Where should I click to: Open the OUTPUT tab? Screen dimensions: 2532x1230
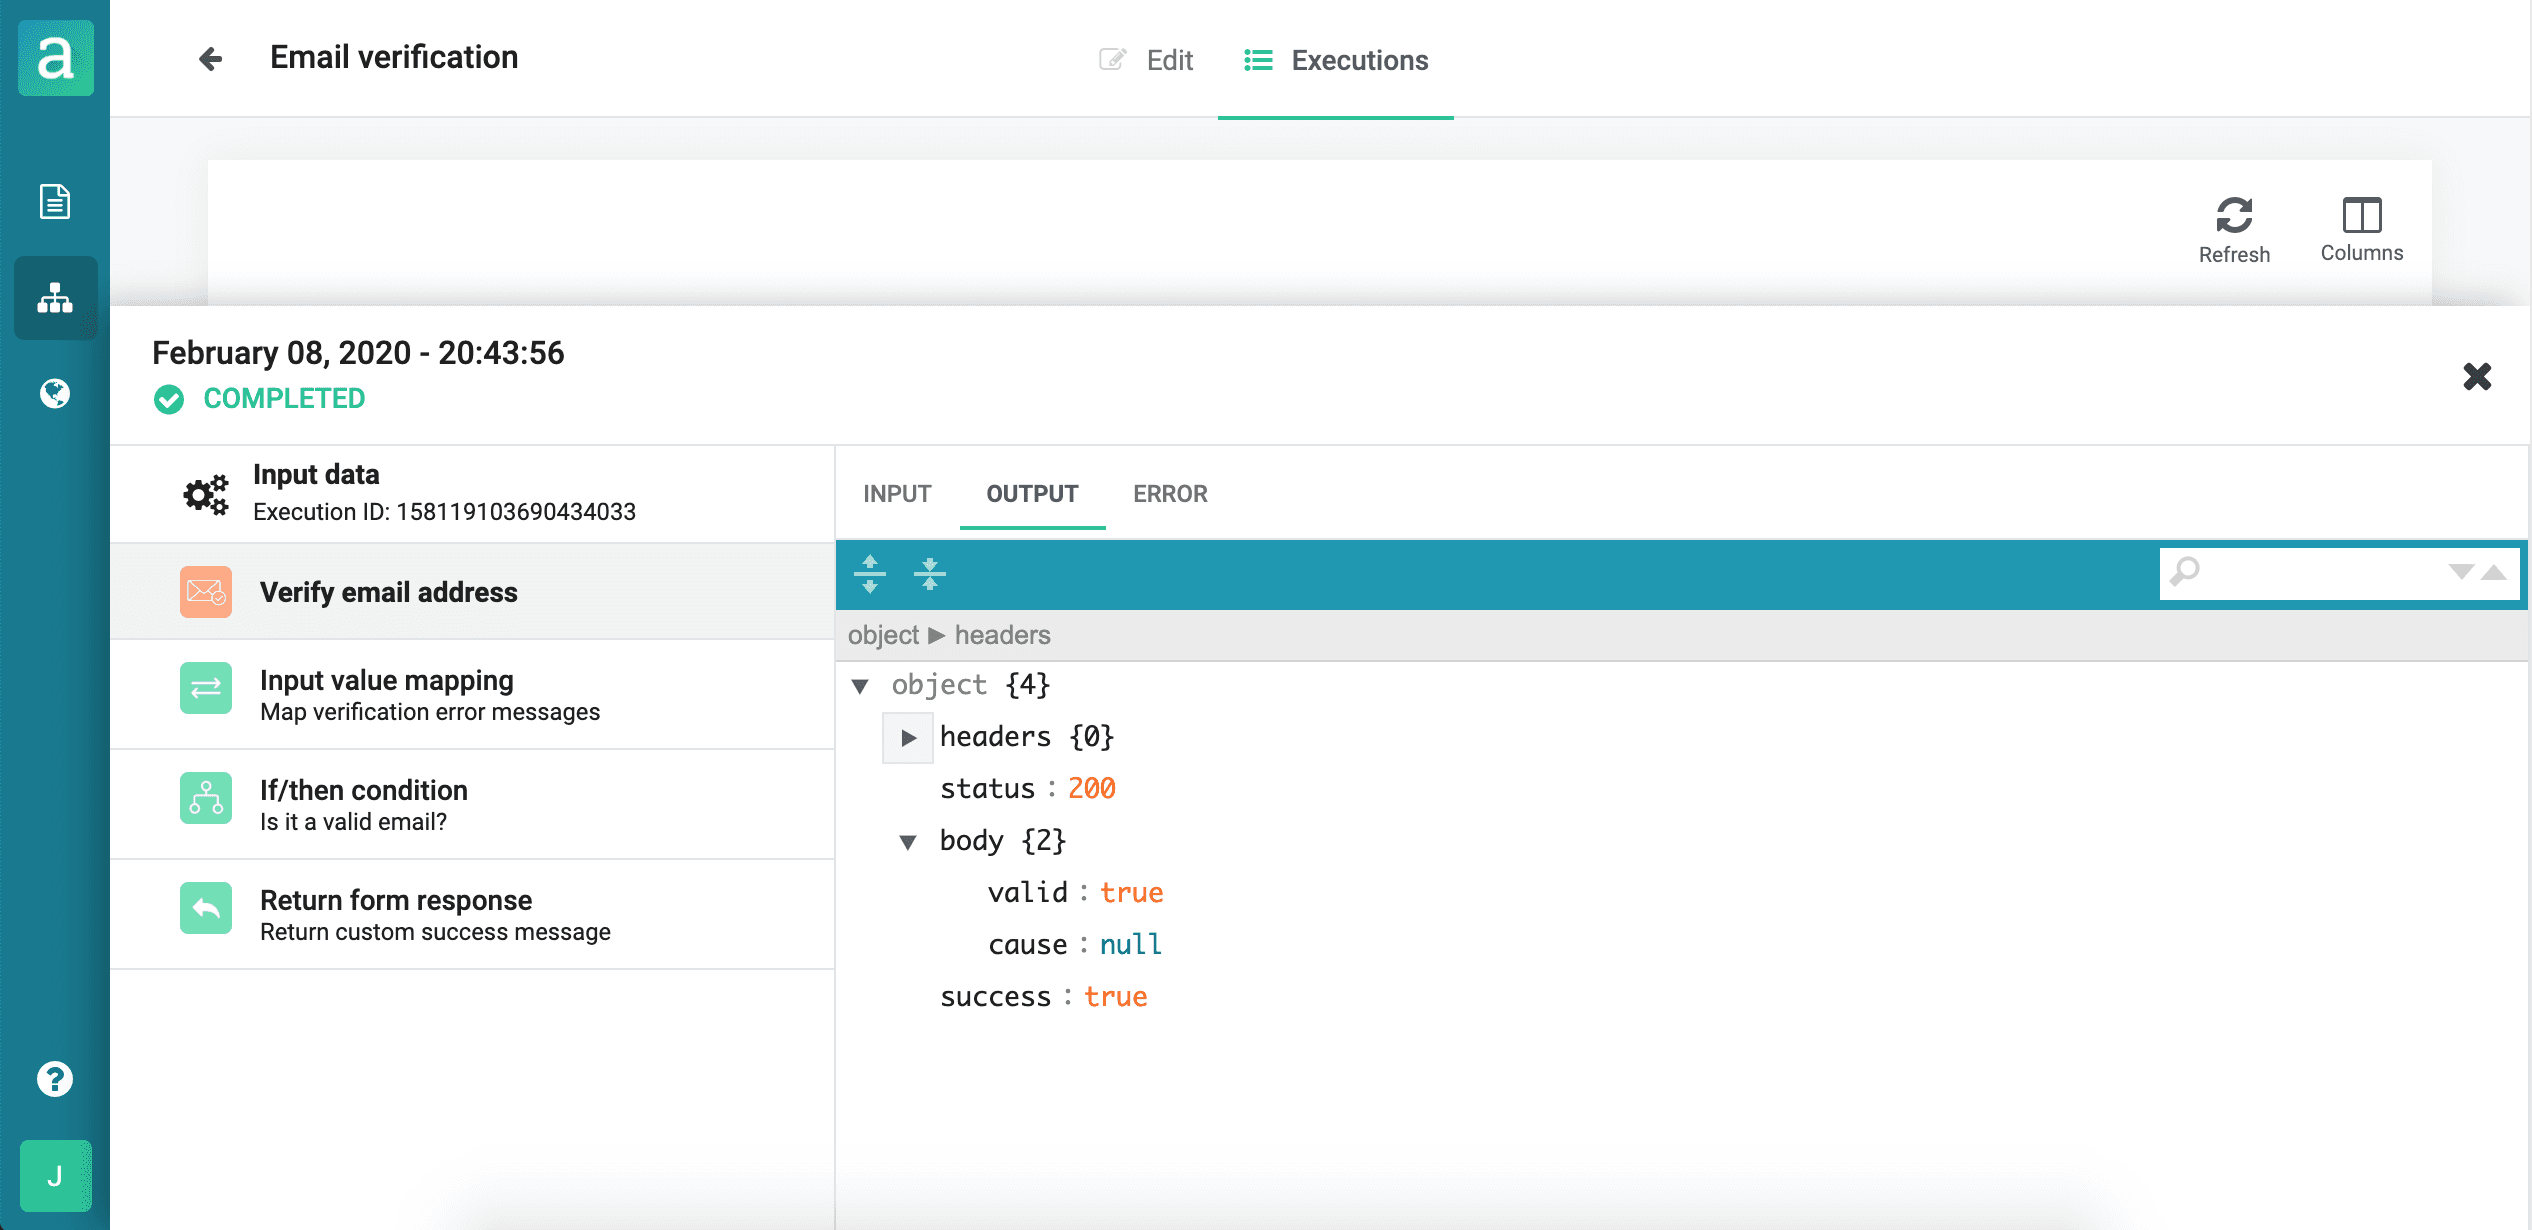1032,494
